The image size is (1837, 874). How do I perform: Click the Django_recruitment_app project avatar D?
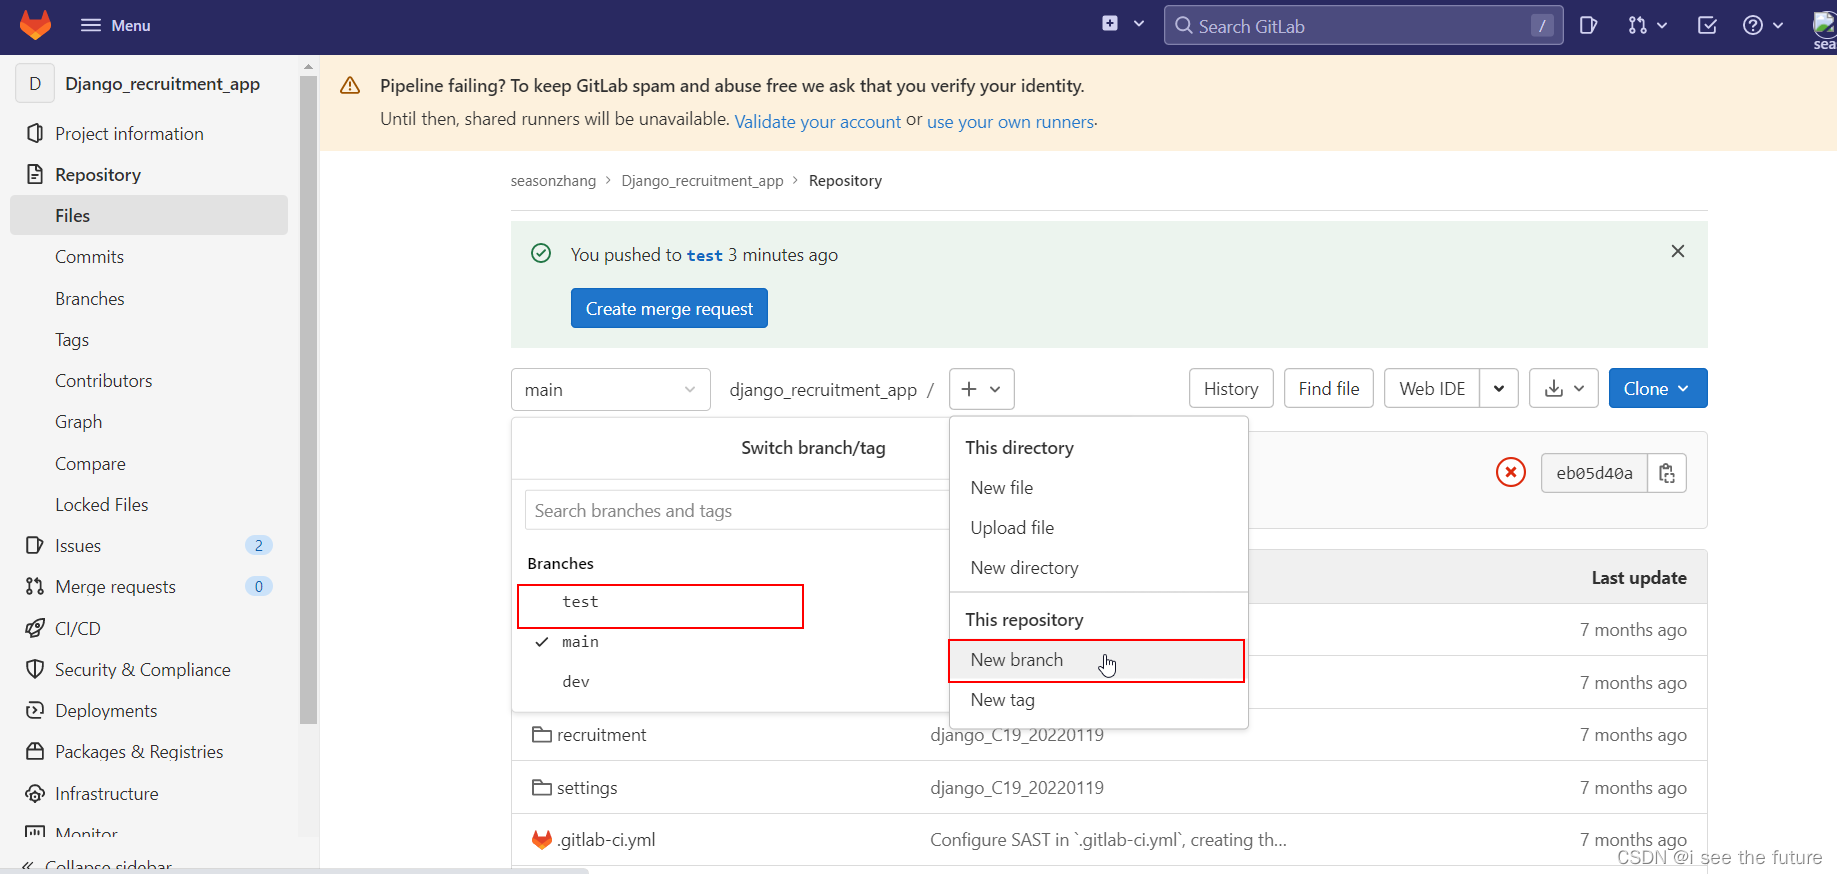(x=35, y=83)
